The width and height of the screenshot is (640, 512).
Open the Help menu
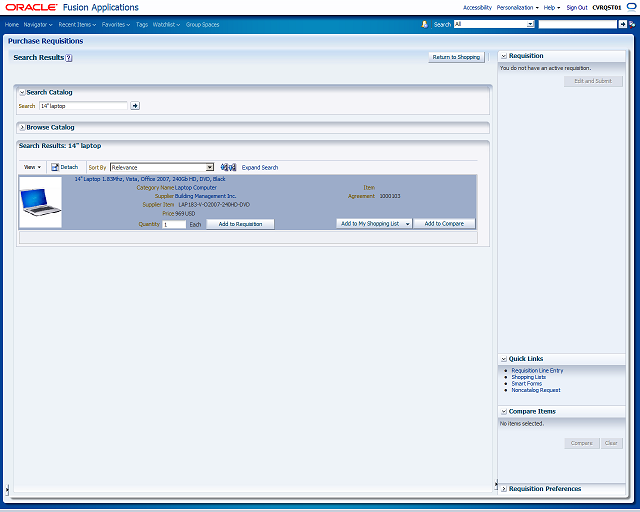[552, 7]
